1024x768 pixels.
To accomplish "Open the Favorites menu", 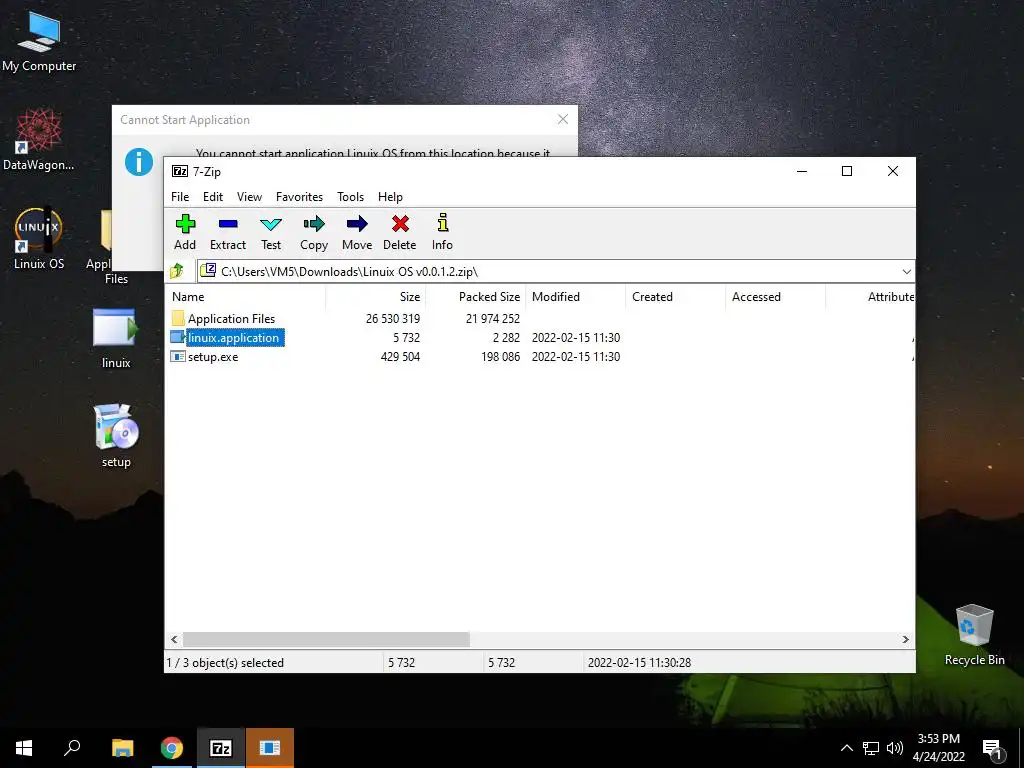I will coord(299,197).
